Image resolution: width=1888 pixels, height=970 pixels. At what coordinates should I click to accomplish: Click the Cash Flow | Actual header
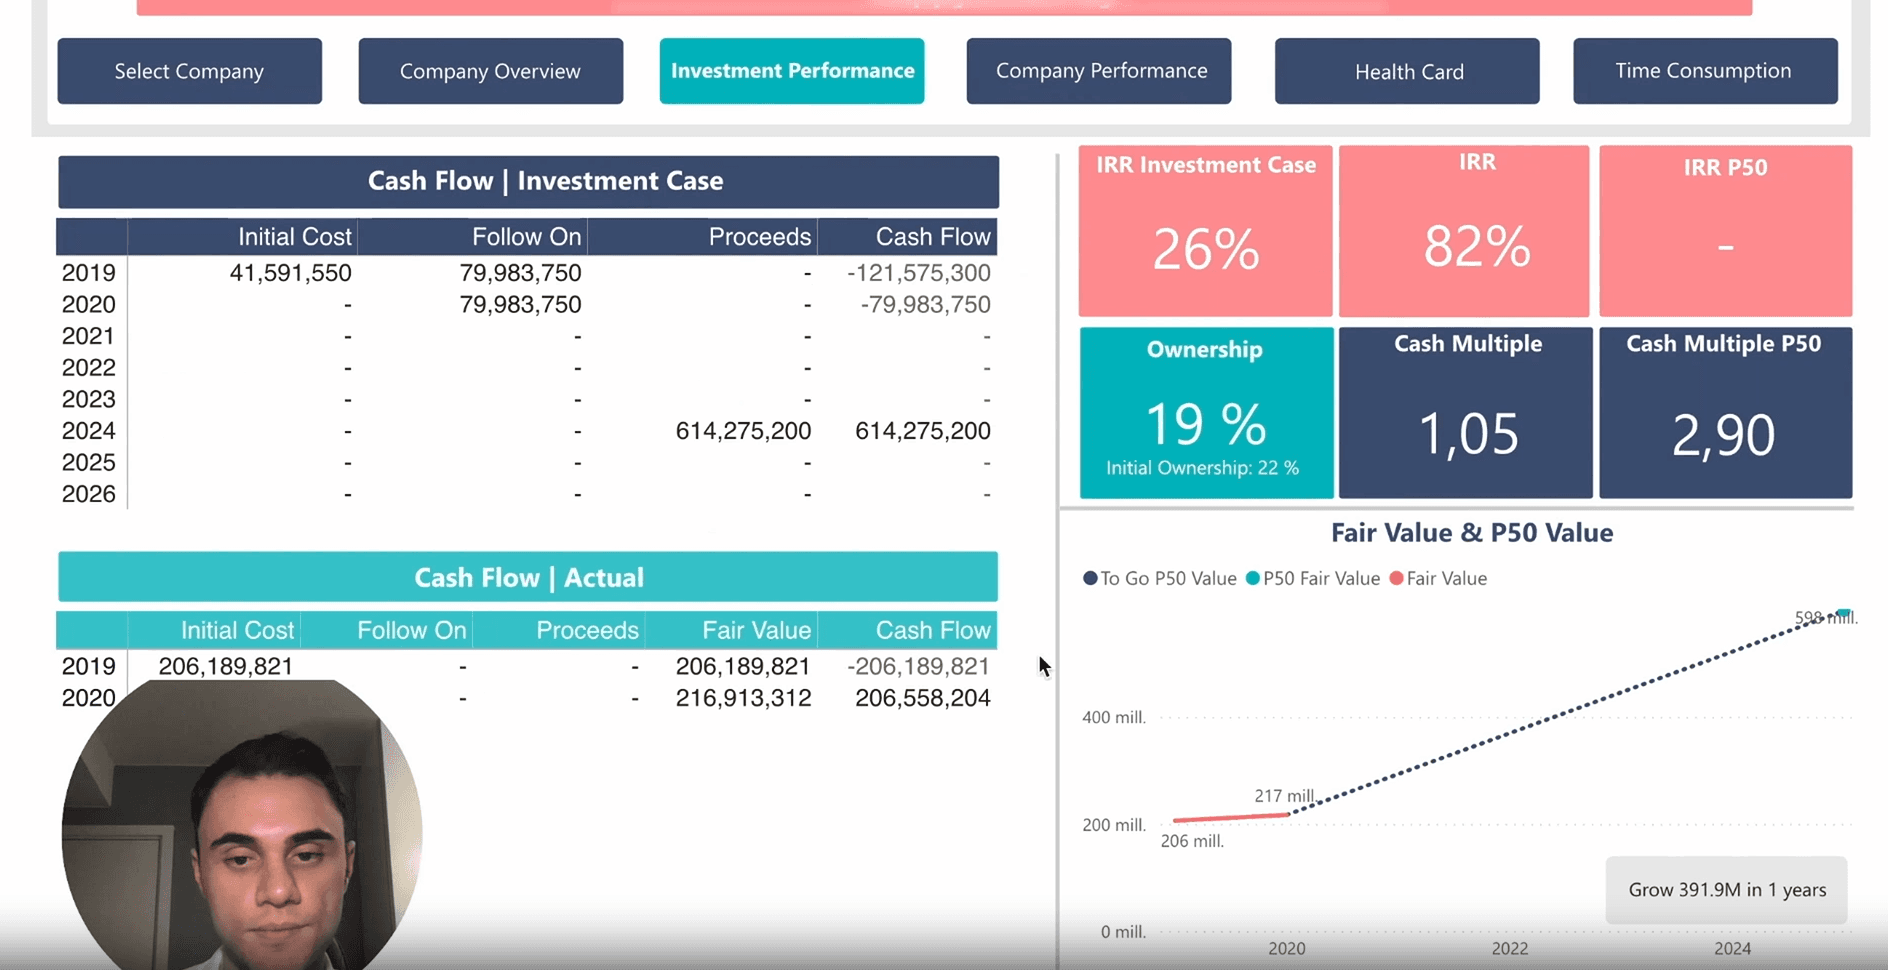tap(528, 577)
